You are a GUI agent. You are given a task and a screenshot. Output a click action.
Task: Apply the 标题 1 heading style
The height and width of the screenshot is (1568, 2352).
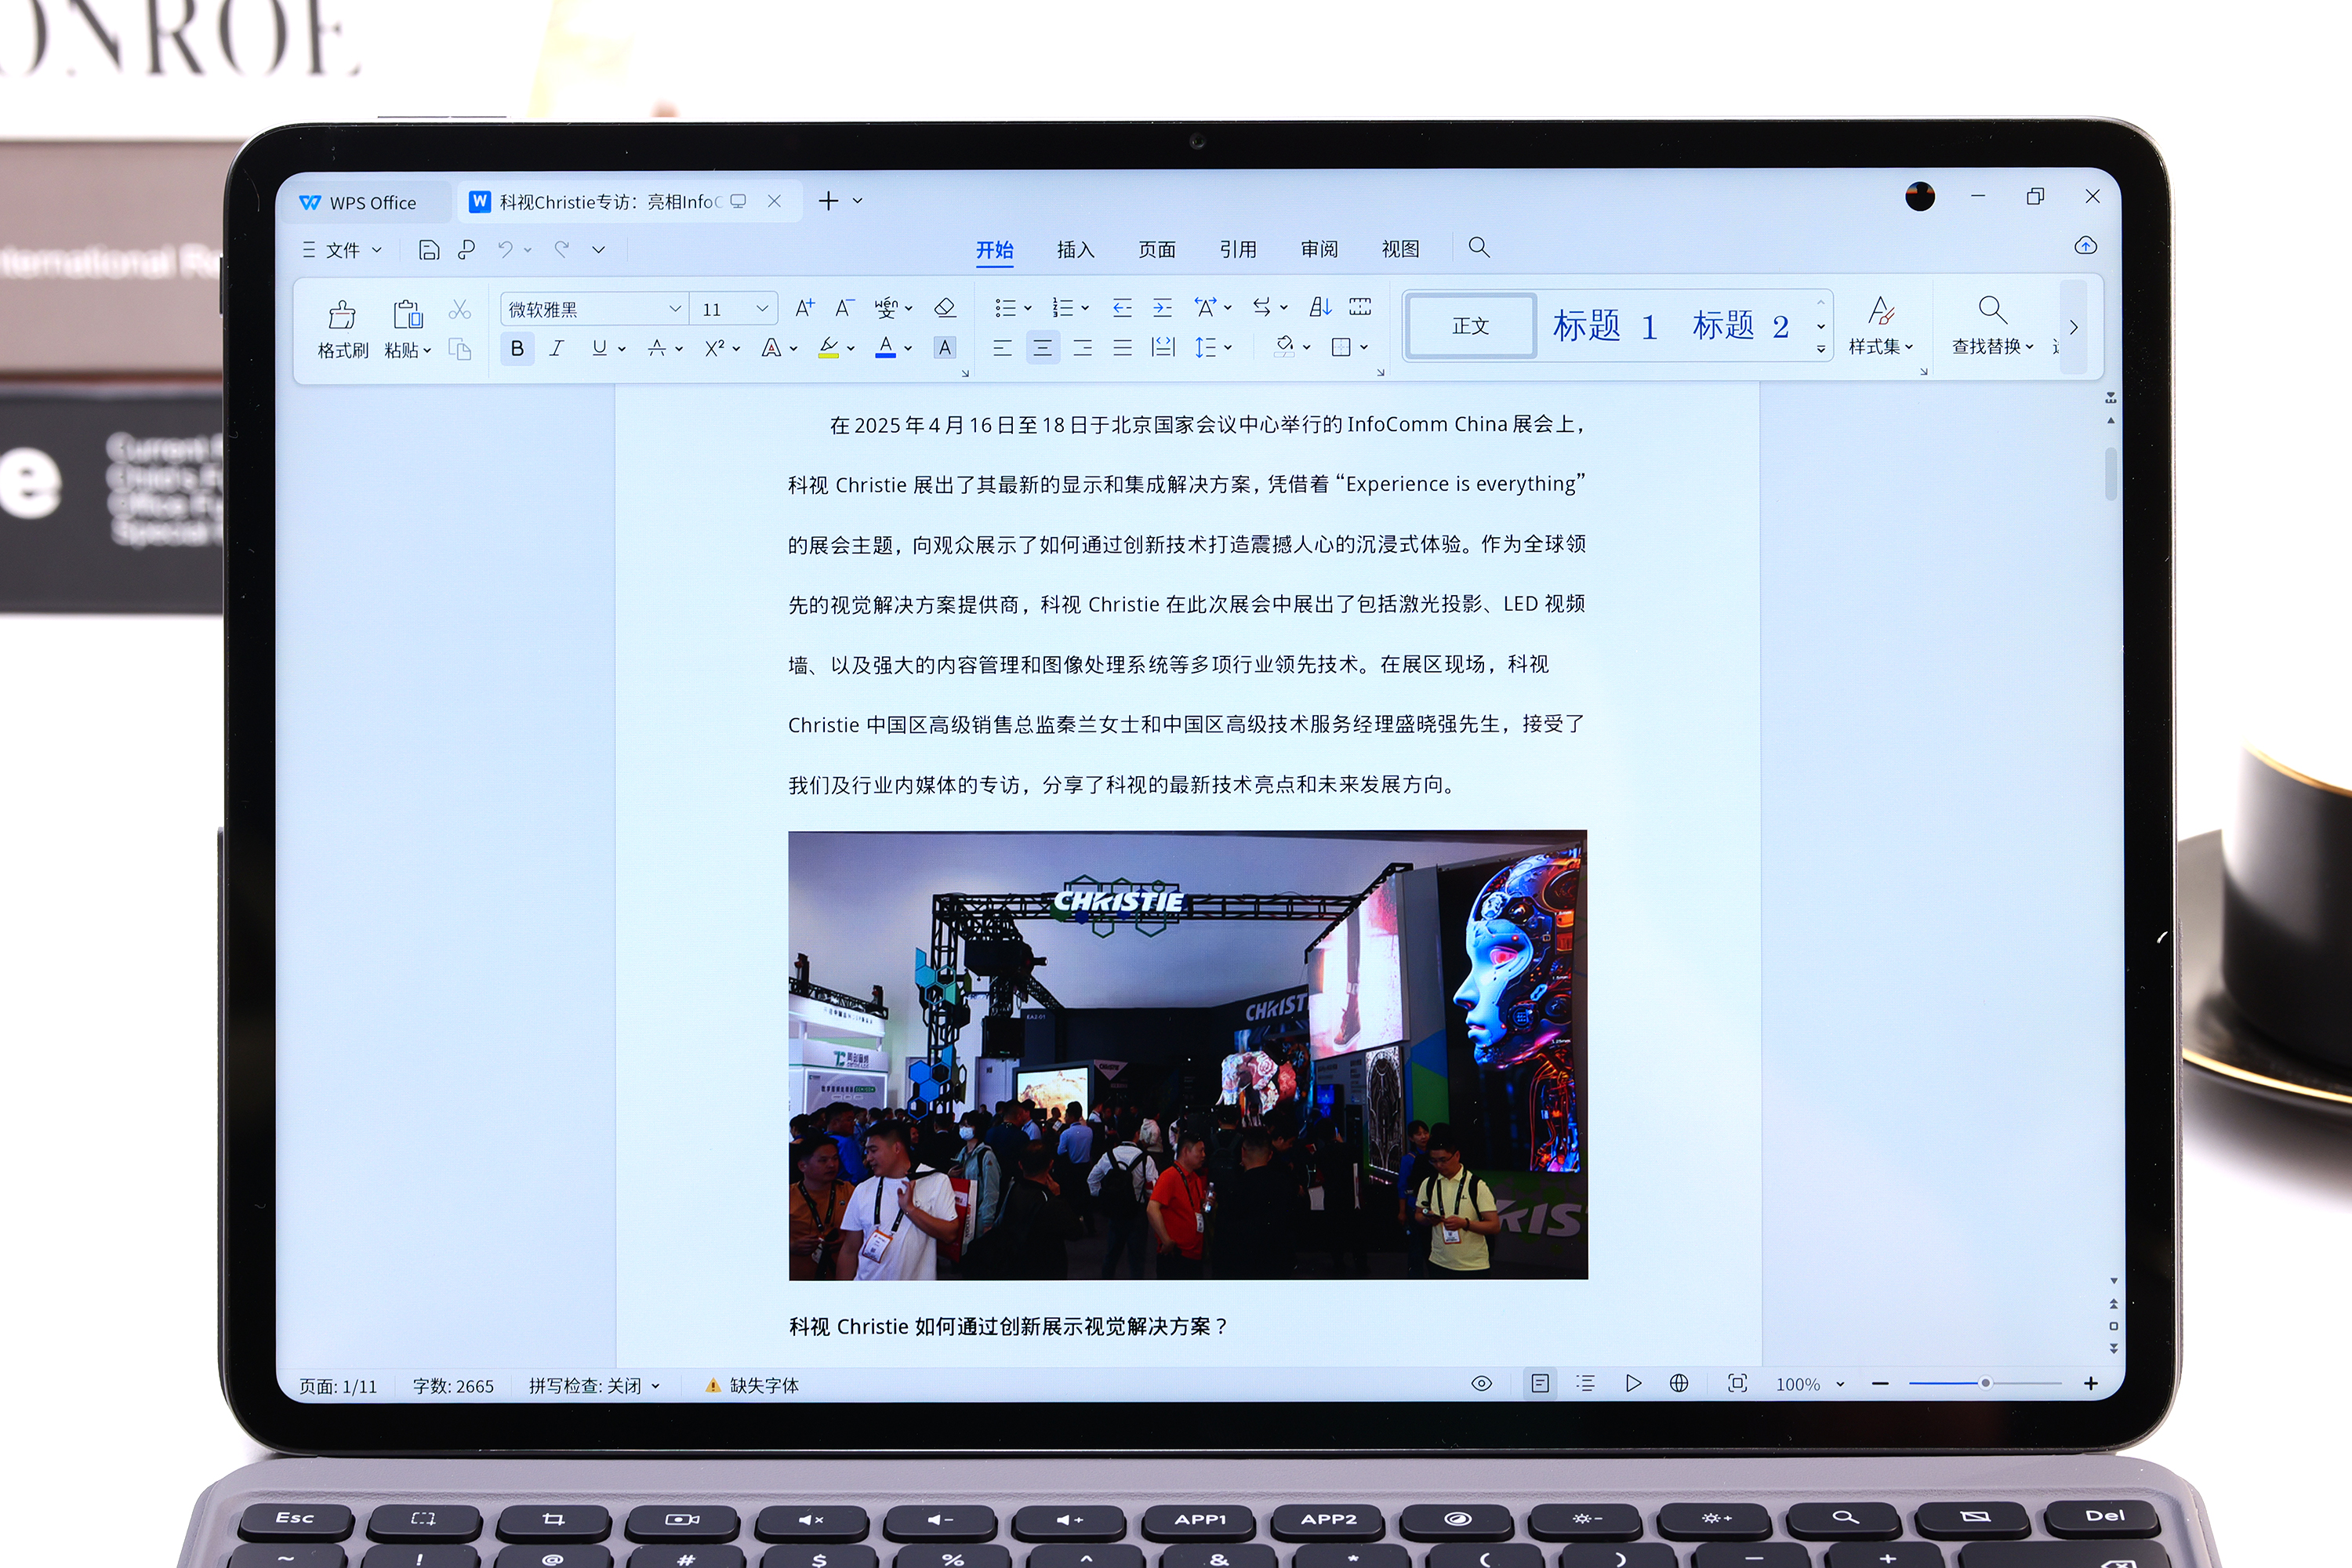click(1604, 326)
